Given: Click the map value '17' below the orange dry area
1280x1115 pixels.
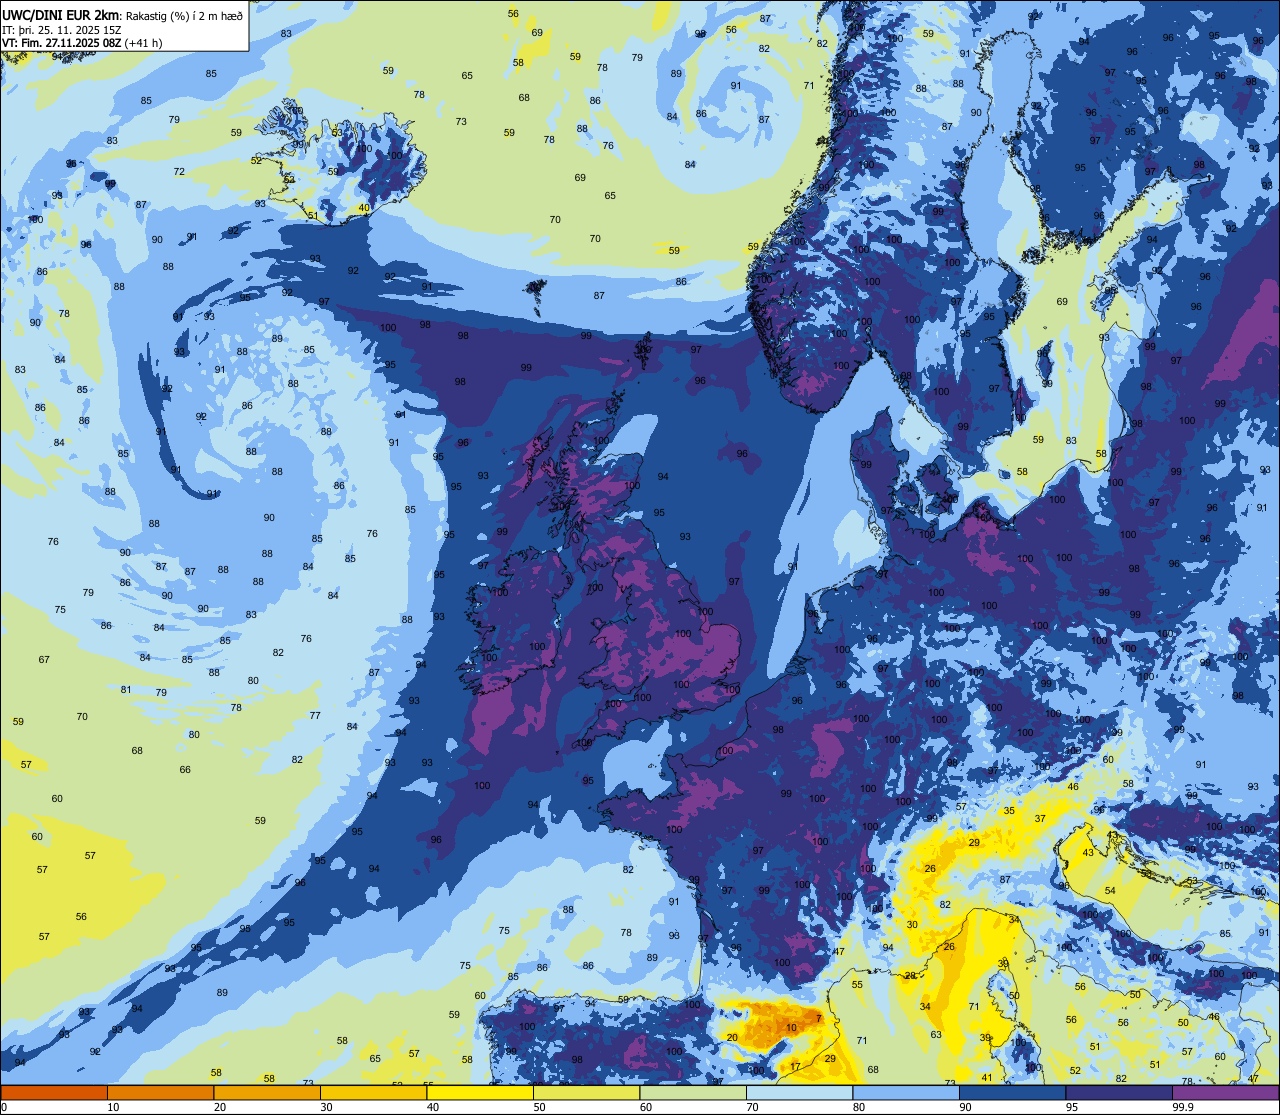Looking at the screenshot, I should pos(795,1067).
